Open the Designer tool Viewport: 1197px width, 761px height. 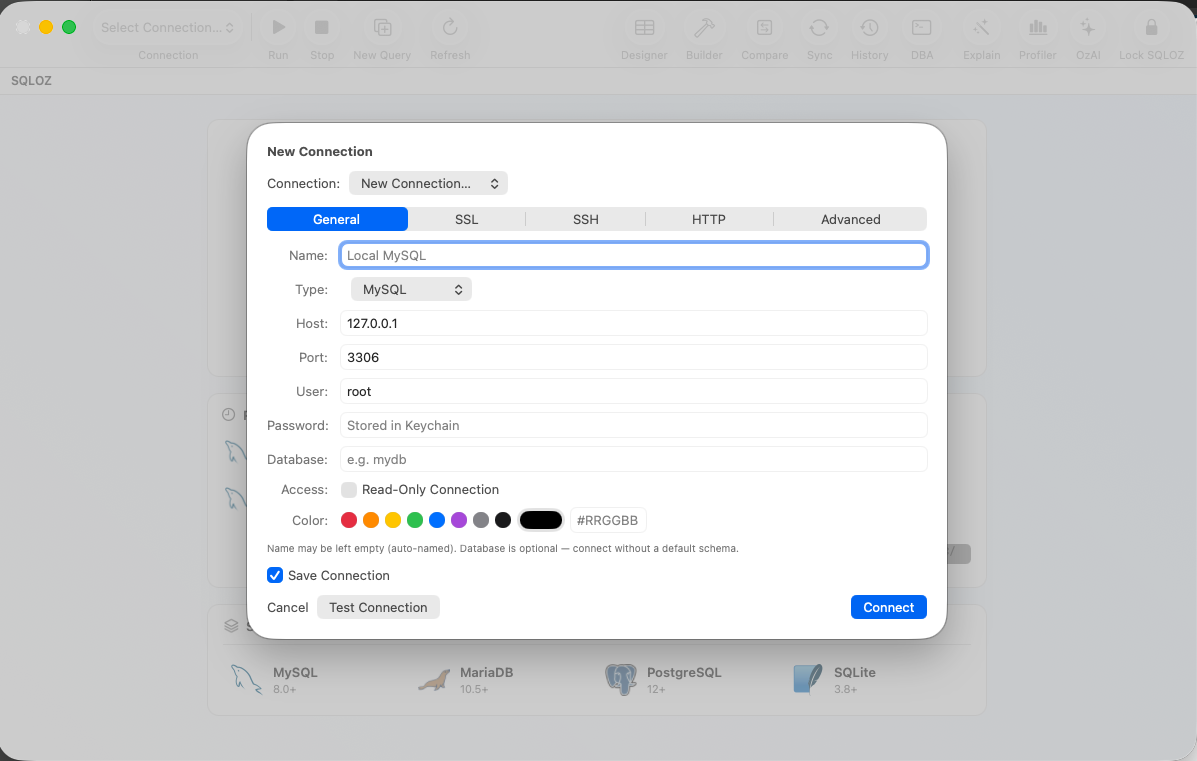click(x=644, y=27)
